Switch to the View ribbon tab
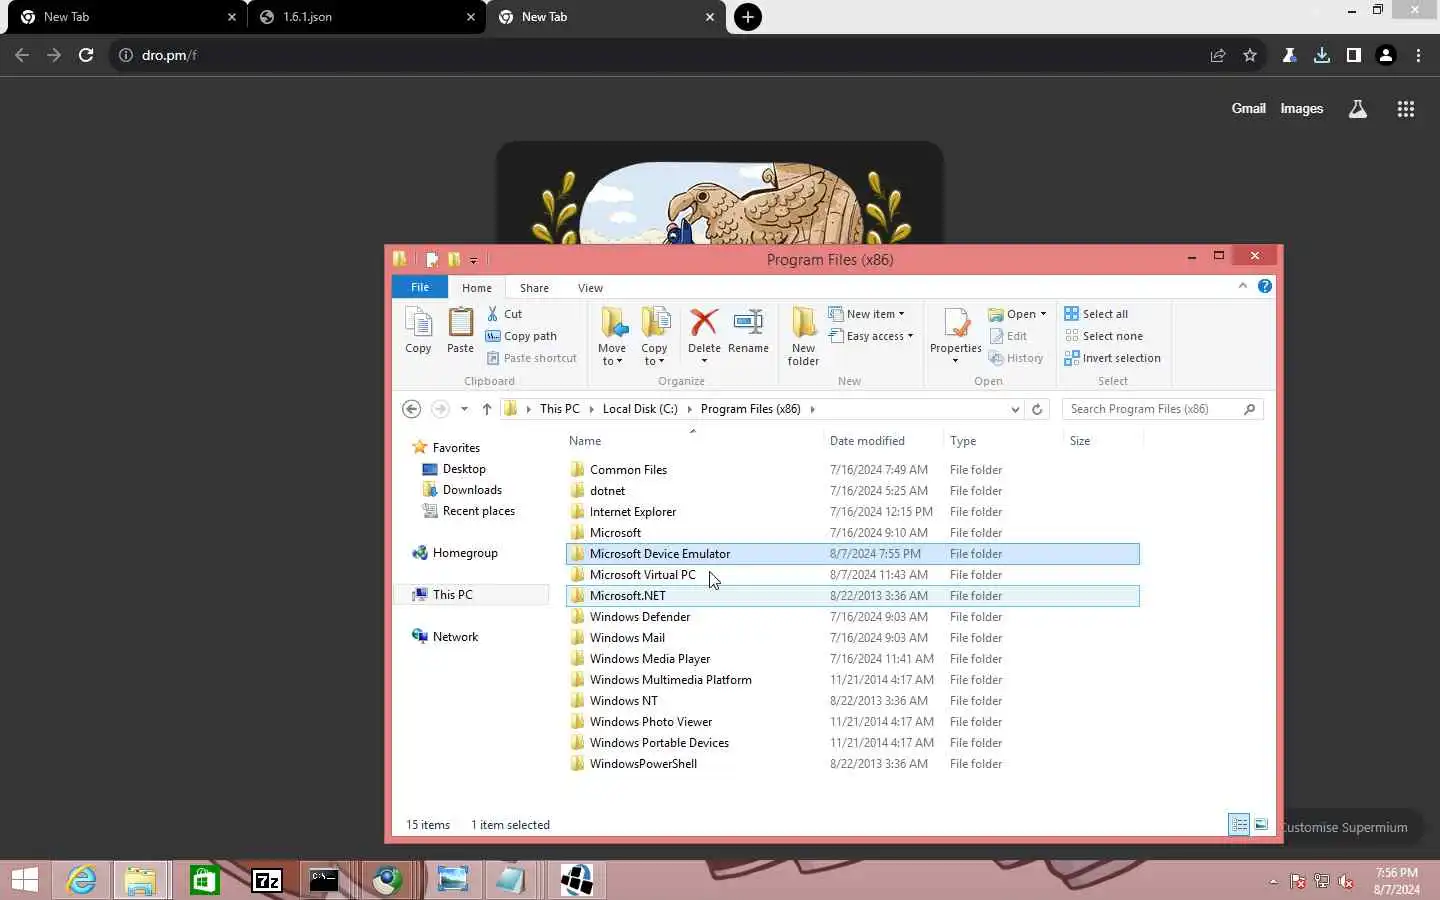This screenshot has width=1440, height=900. [x=590, y=288]
